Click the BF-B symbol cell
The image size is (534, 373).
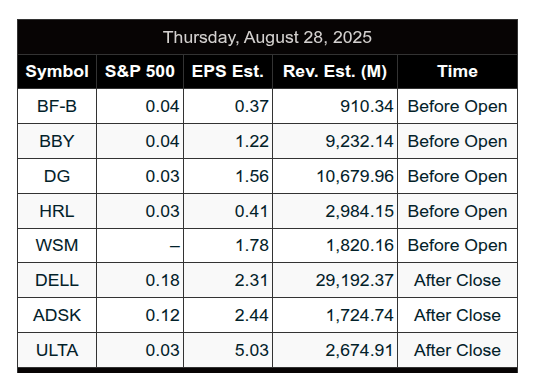[57, 106]
